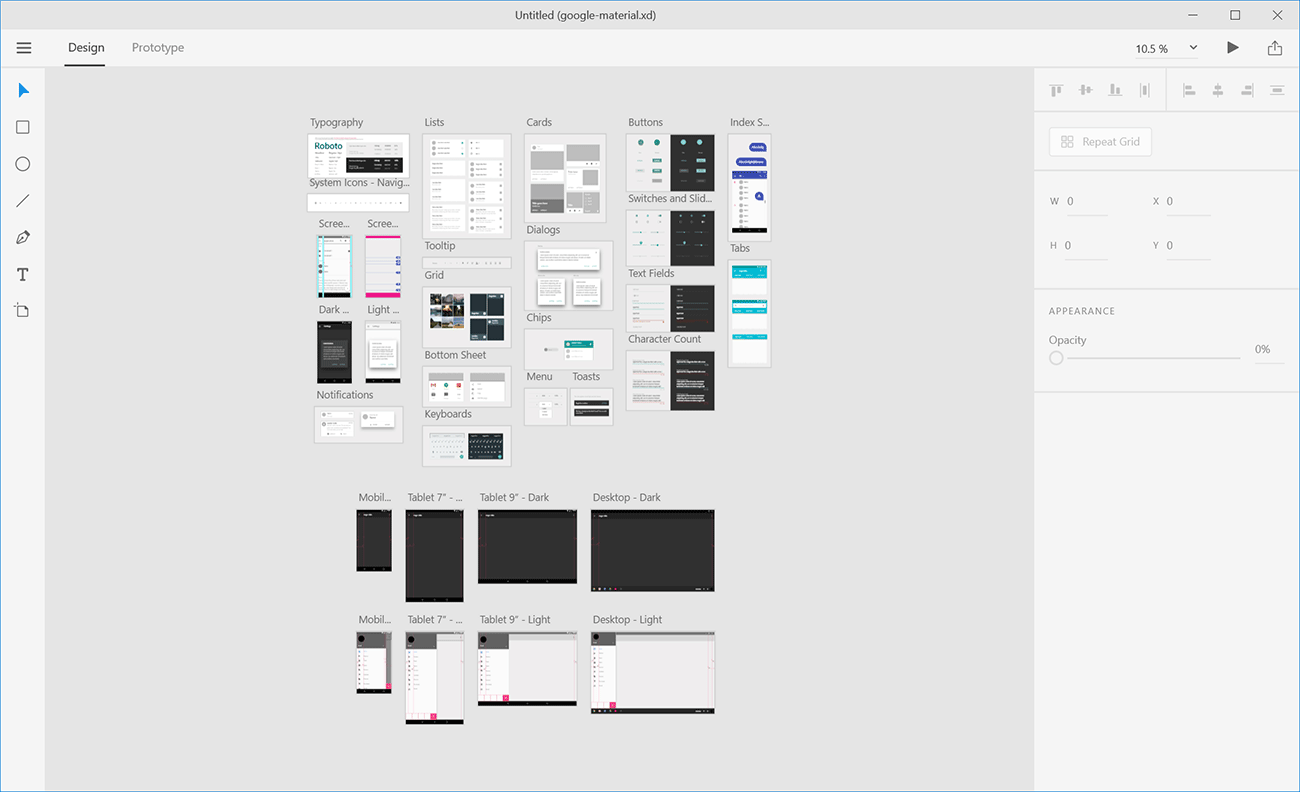Click the Selection arrow tool

[x=22, y=90]
